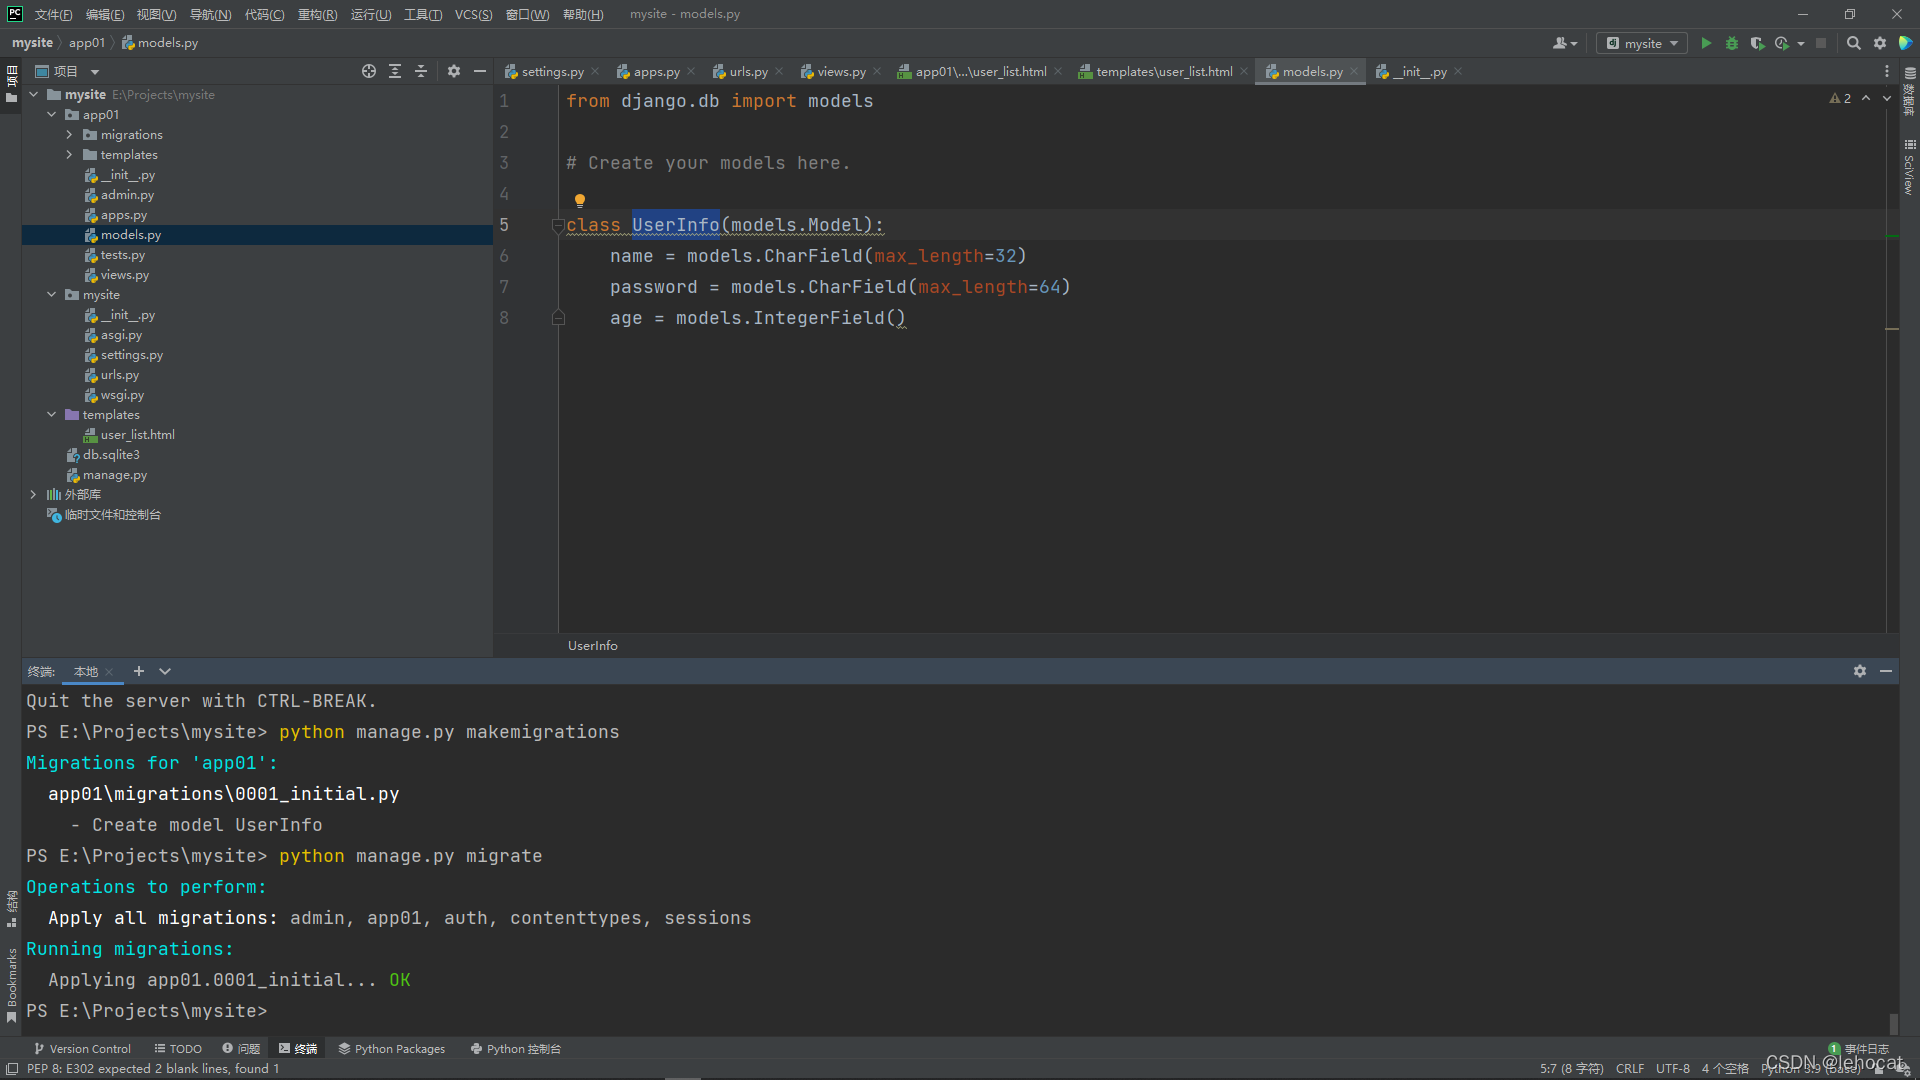Toggle the Version Control tool window
The image size is (1920, 1080).
(82, 1049)
